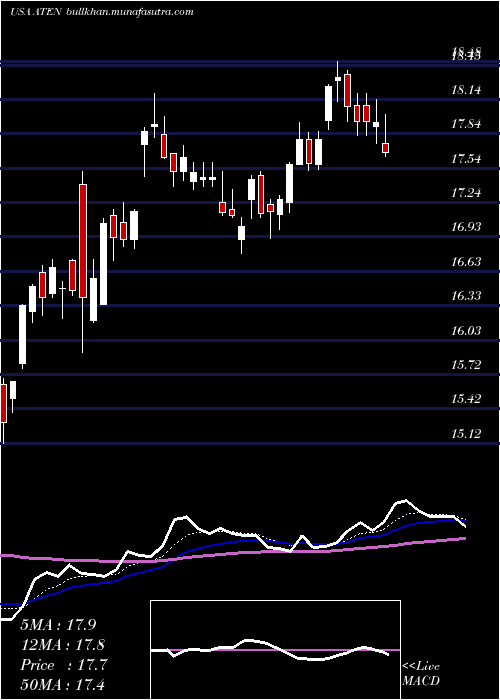Image resolution: width=500 pixels, height=700 pixels.
Task: Click the 12MA : 17.8 readout
Action: click(63, 645)
